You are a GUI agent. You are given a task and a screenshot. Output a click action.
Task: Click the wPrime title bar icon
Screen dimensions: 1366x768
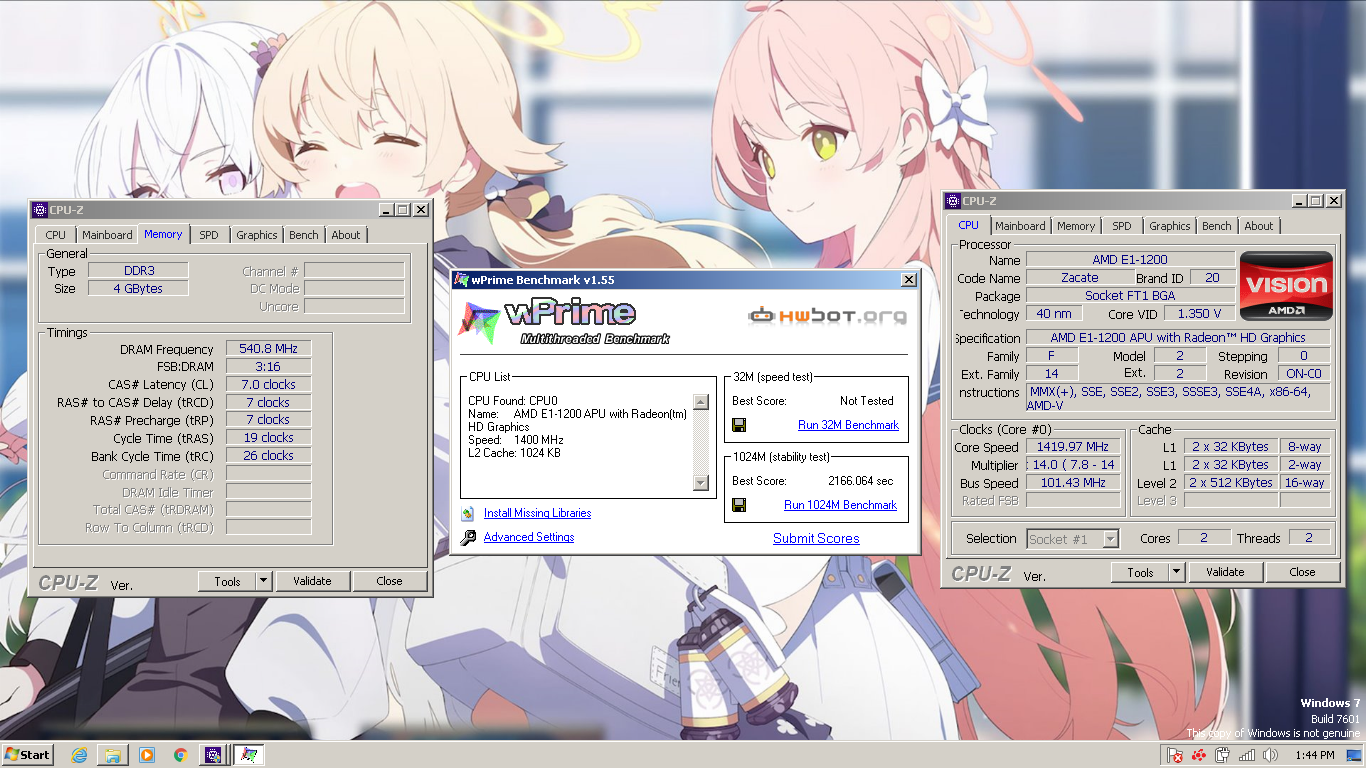(x=462, y=280)
